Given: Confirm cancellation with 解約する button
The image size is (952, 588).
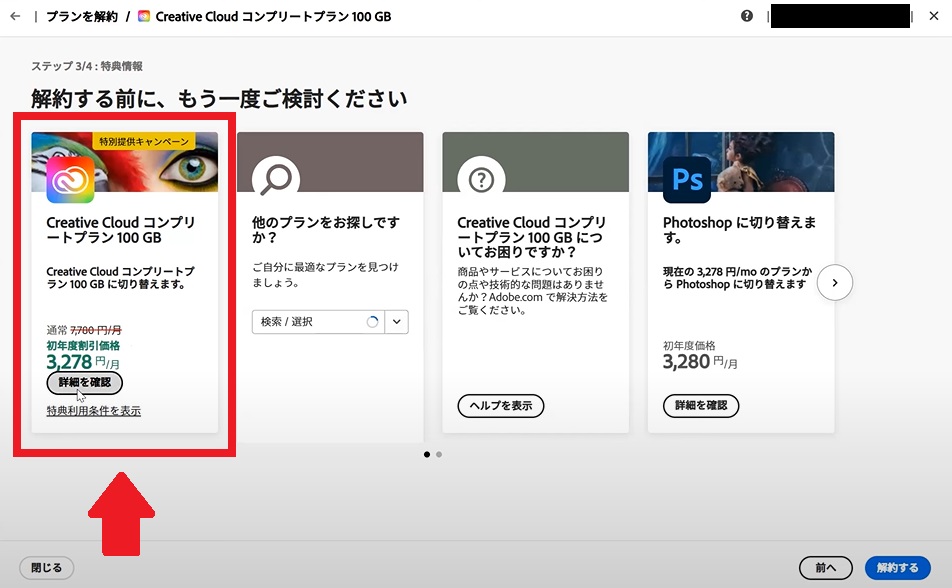Looking at the screenshot, I should tap(897, 568).
